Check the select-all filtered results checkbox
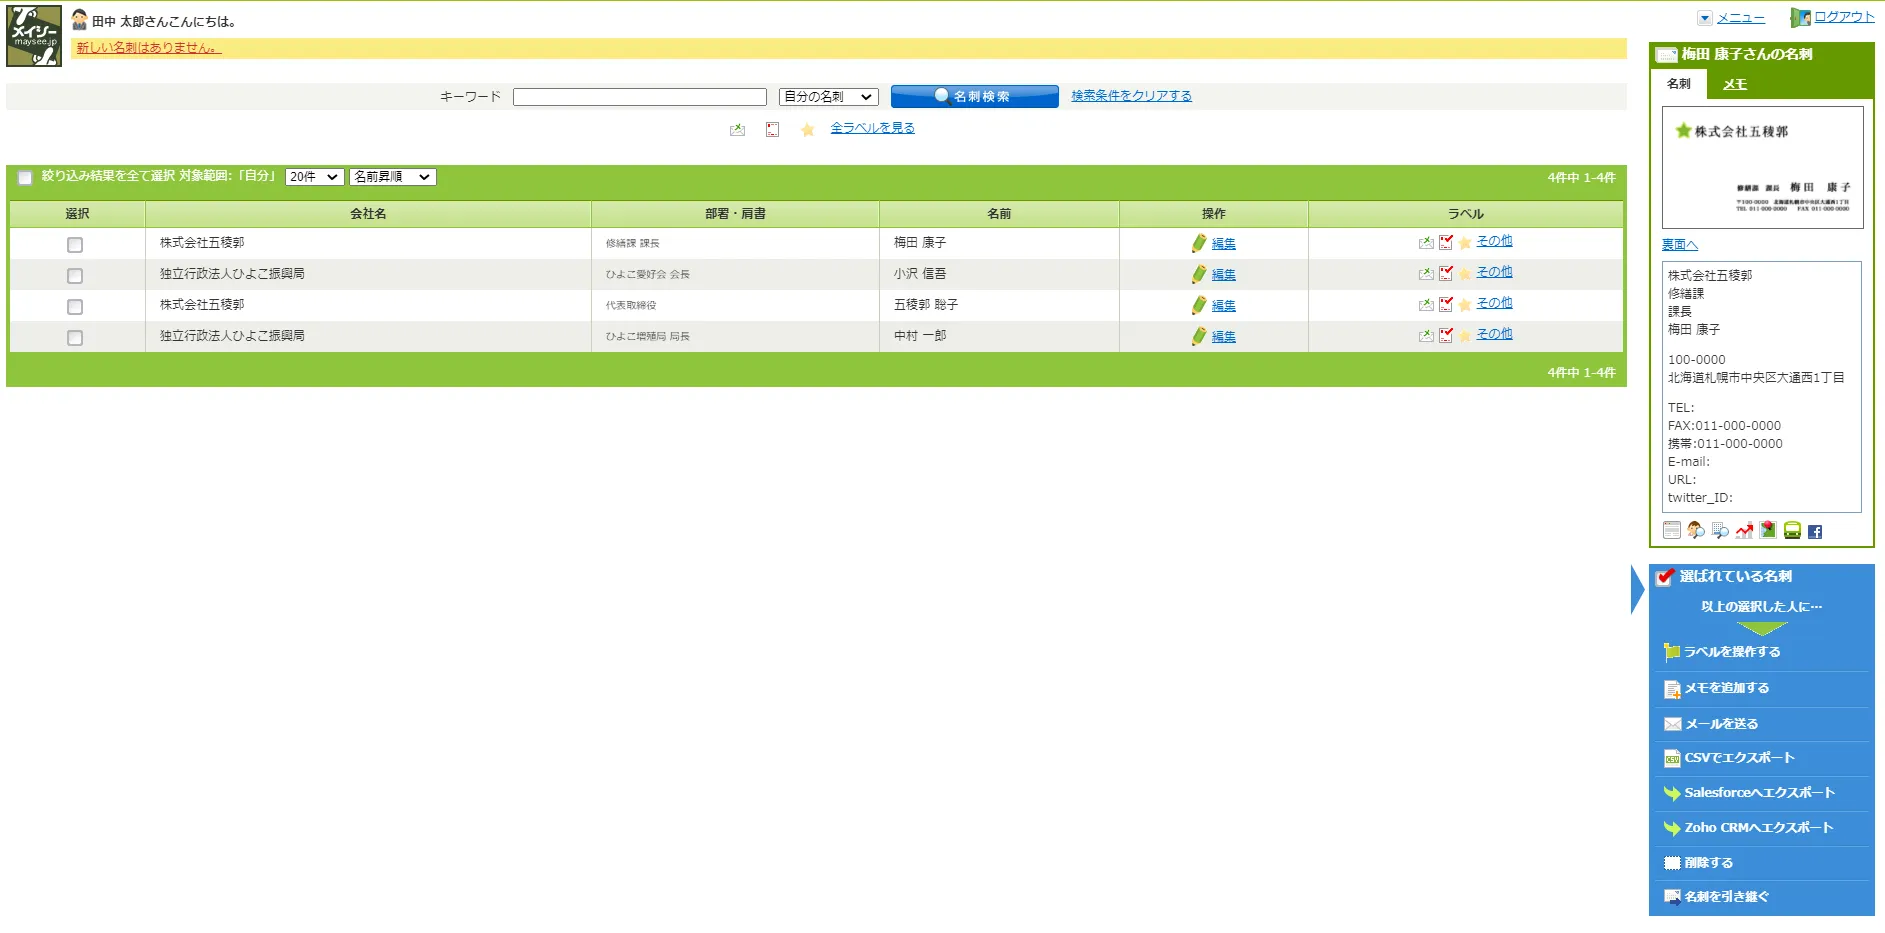 (25, 178)
